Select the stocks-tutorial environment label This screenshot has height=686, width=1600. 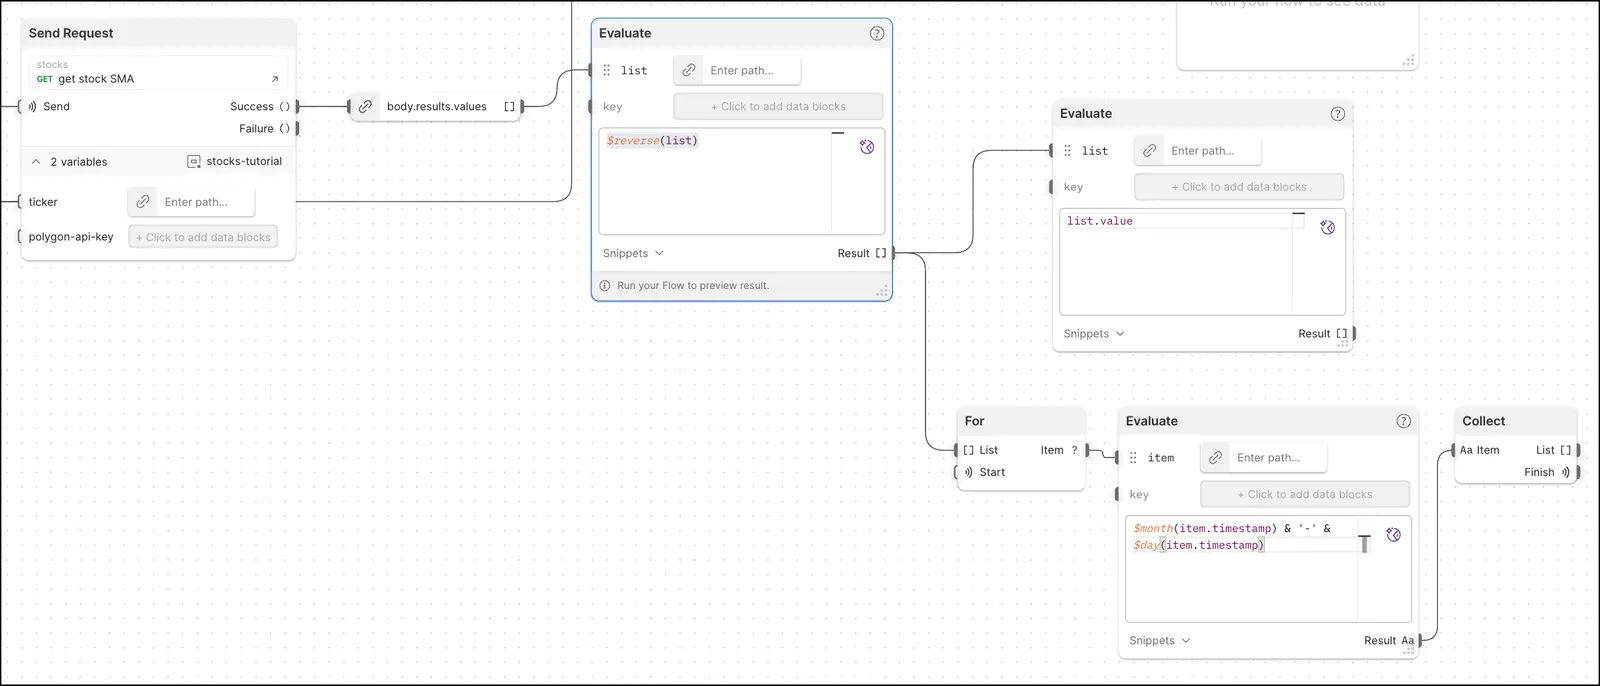[x=244, y=161]
